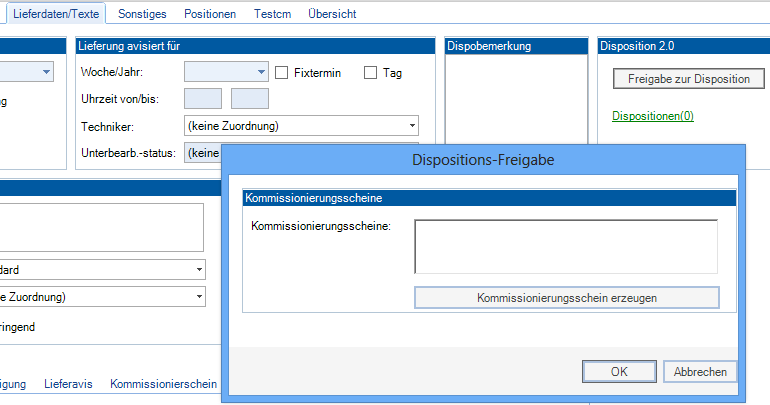The width and height of the screenshot is (770, 405).
Task: Select the Übersicht tab
Action: coord(332,15)
